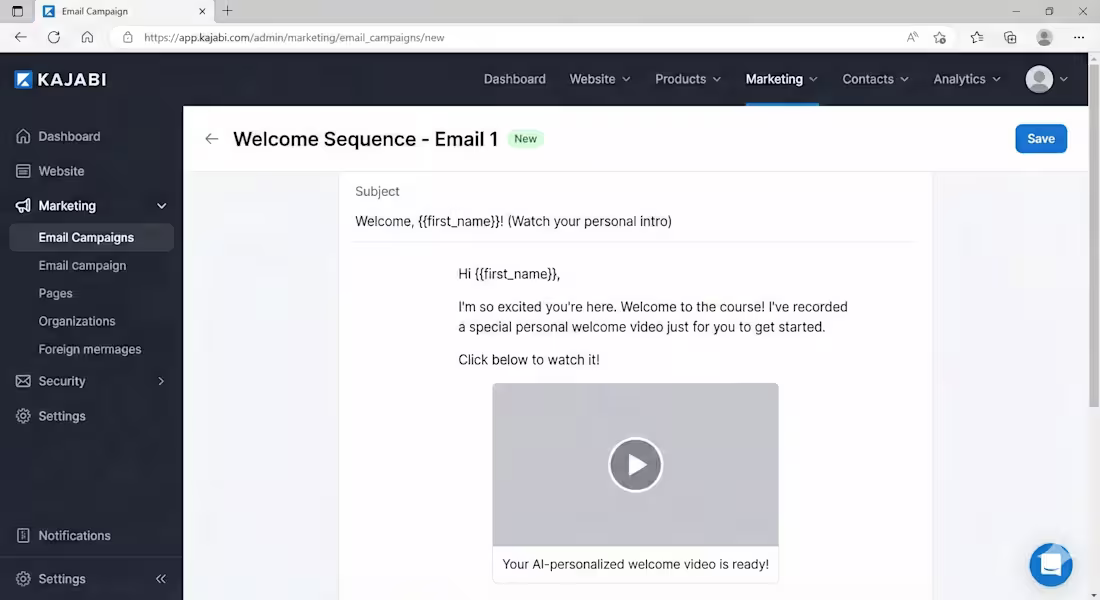1100x600 pixels.
Task: Click the browser back arrow
Action: (20, 37)
